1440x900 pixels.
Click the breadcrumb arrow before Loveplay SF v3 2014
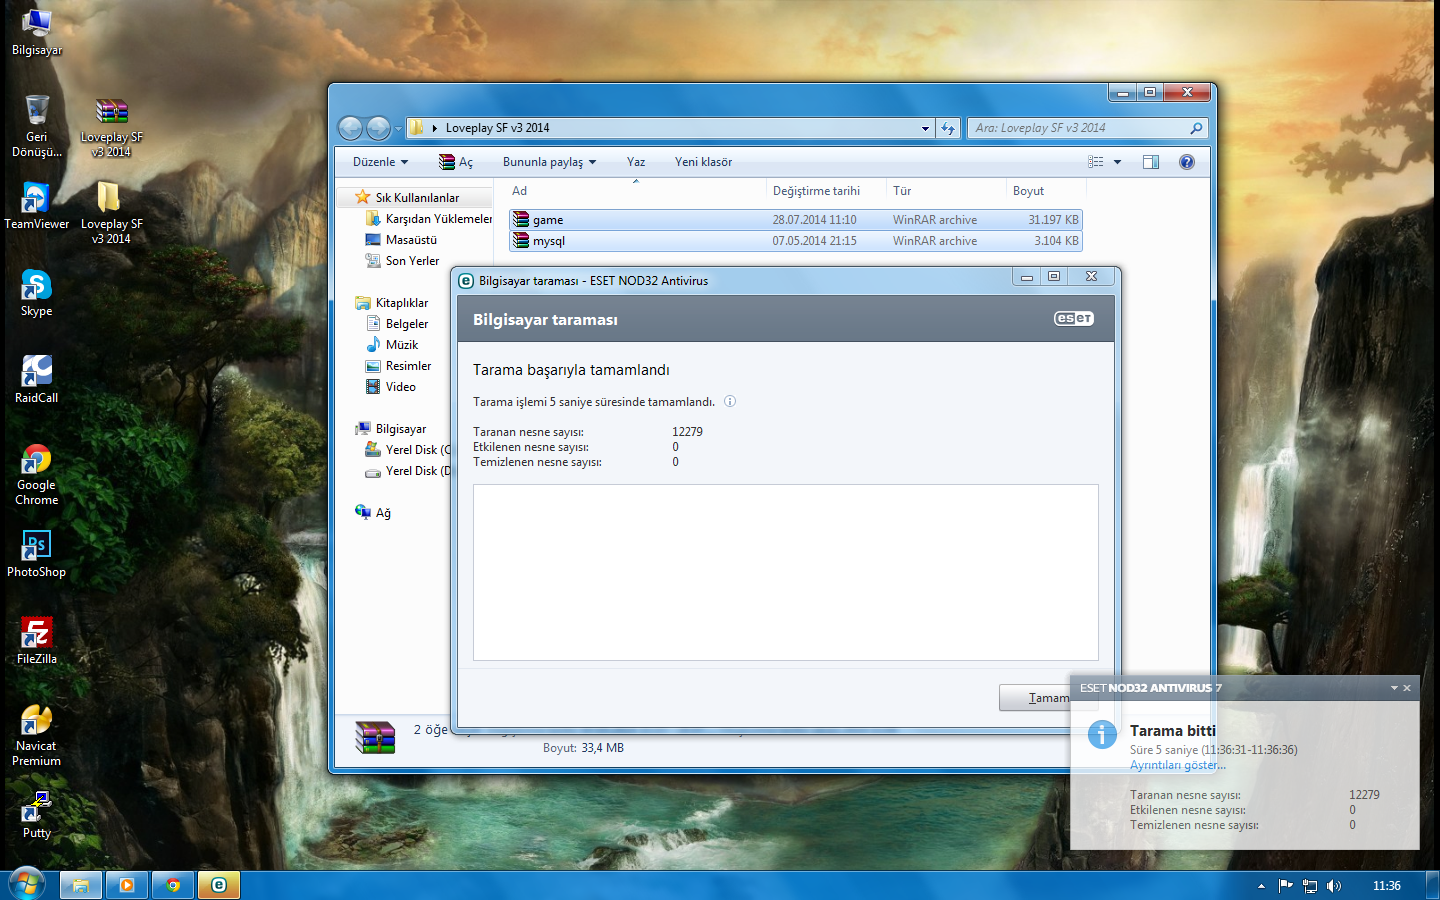coord(435,128)
